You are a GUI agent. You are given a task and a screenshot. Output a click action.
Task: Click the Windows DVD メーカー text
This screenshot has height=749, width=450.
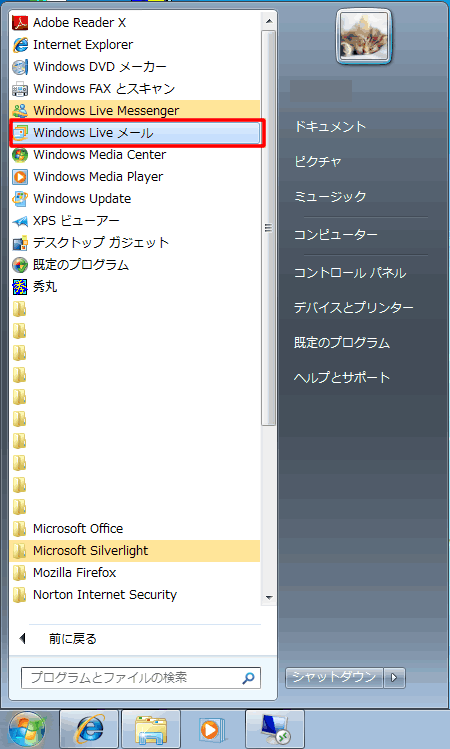[x=100, y=66]
